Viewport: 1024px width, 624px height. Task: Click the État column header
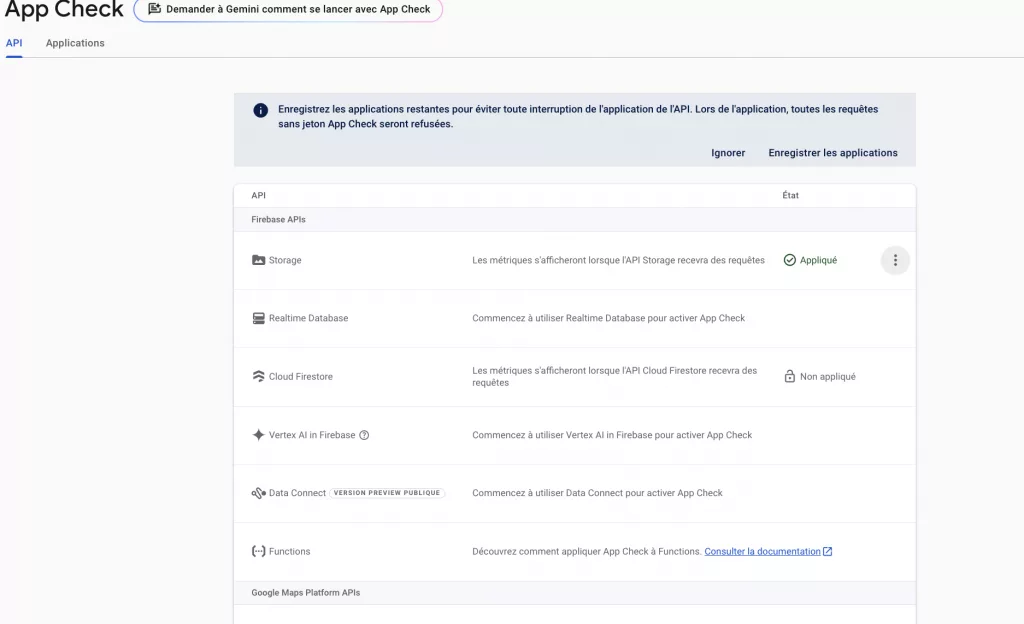(x=790, y=195)
